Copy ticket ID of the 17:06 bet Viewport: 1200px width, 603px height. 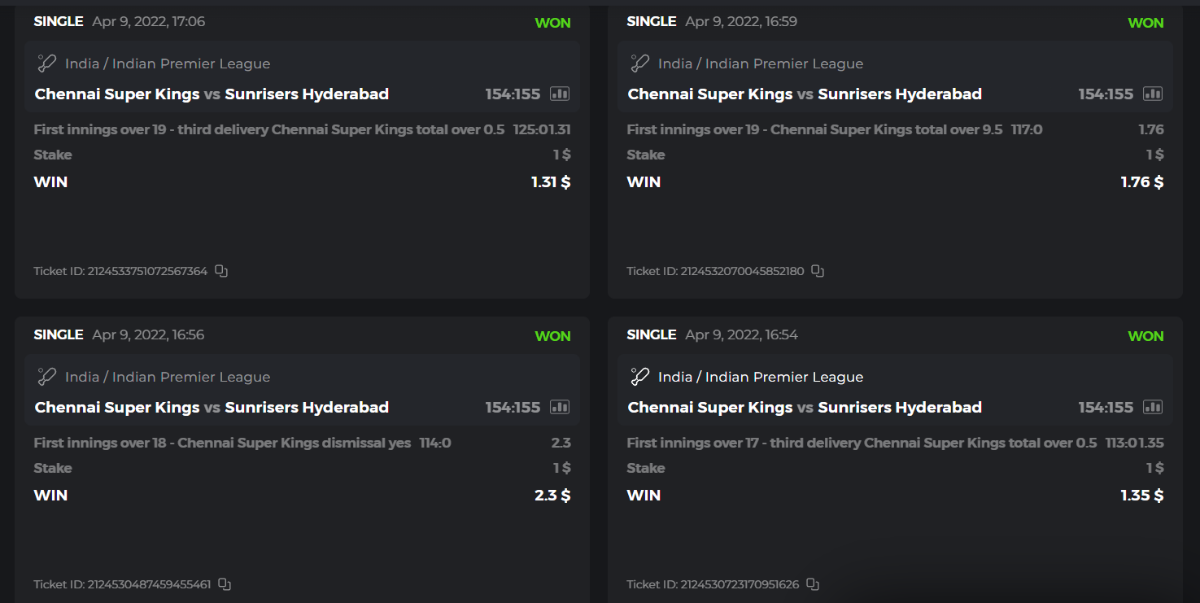click(x=221, y=271)
